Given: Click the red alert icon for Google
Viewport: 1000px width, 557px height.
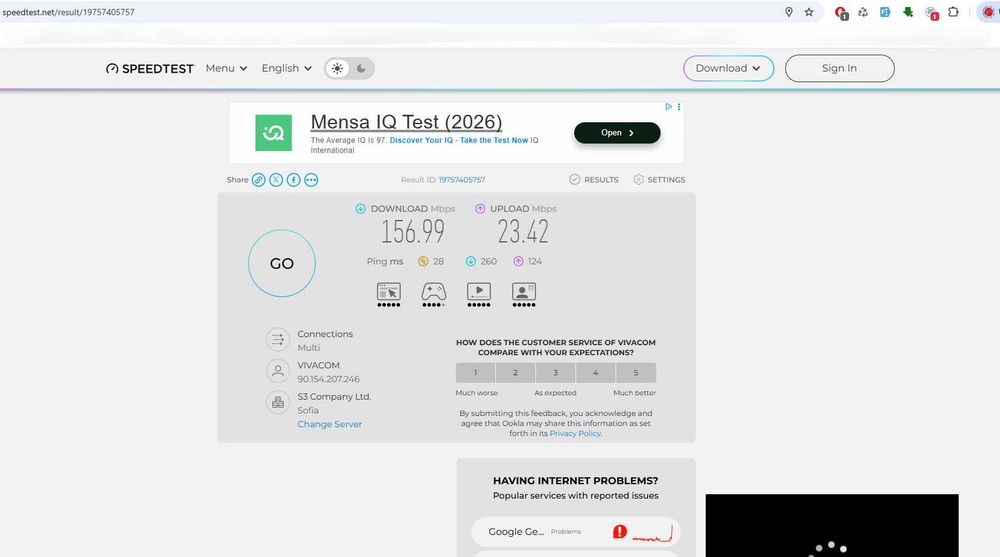Looking at the screenshot, I should click(x=620, y=531).
